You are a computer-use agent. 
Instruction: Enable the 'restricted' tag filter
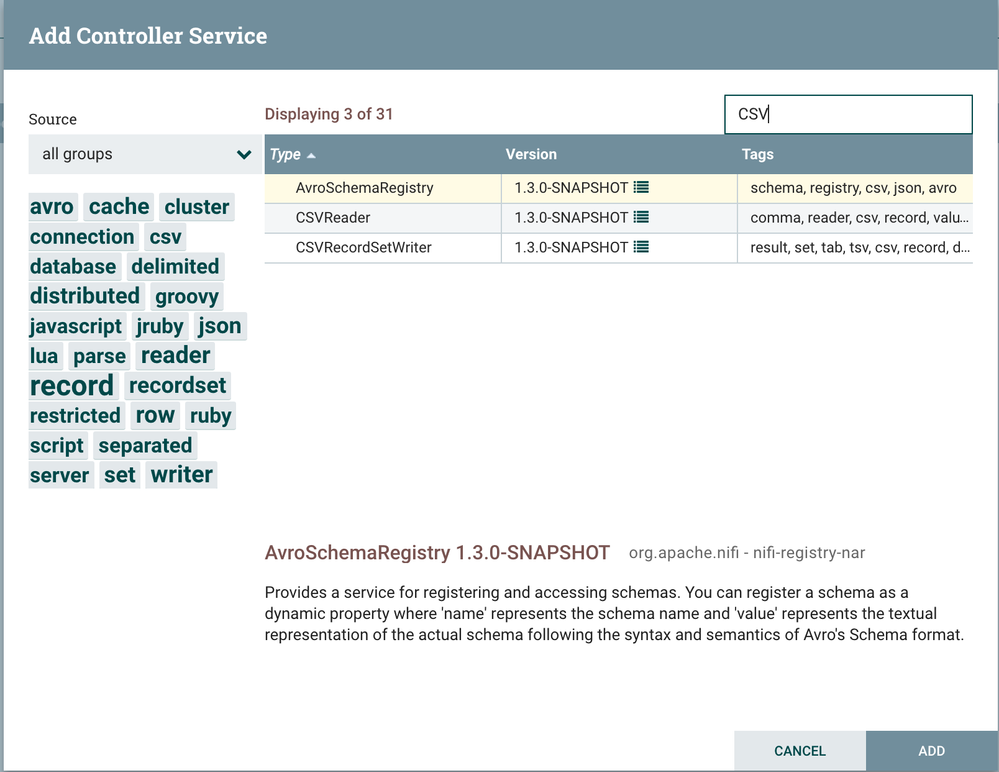(x=75, y=416)
